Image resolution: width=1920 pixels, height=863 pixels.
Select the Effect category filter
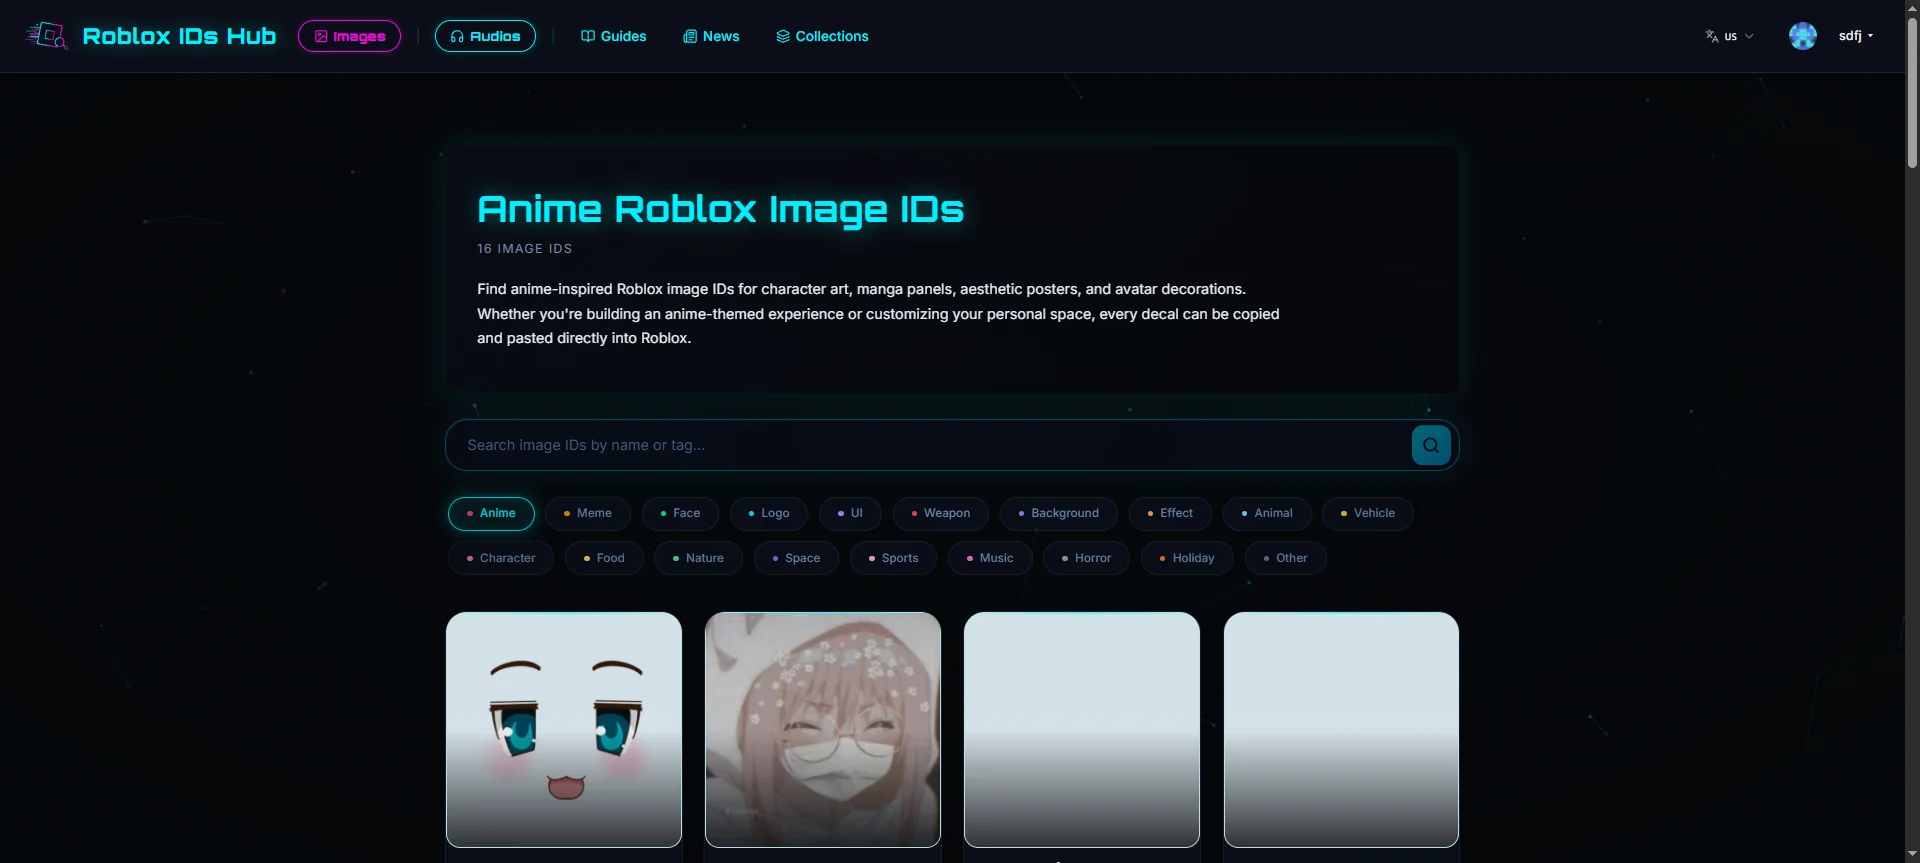[1170, 514]
